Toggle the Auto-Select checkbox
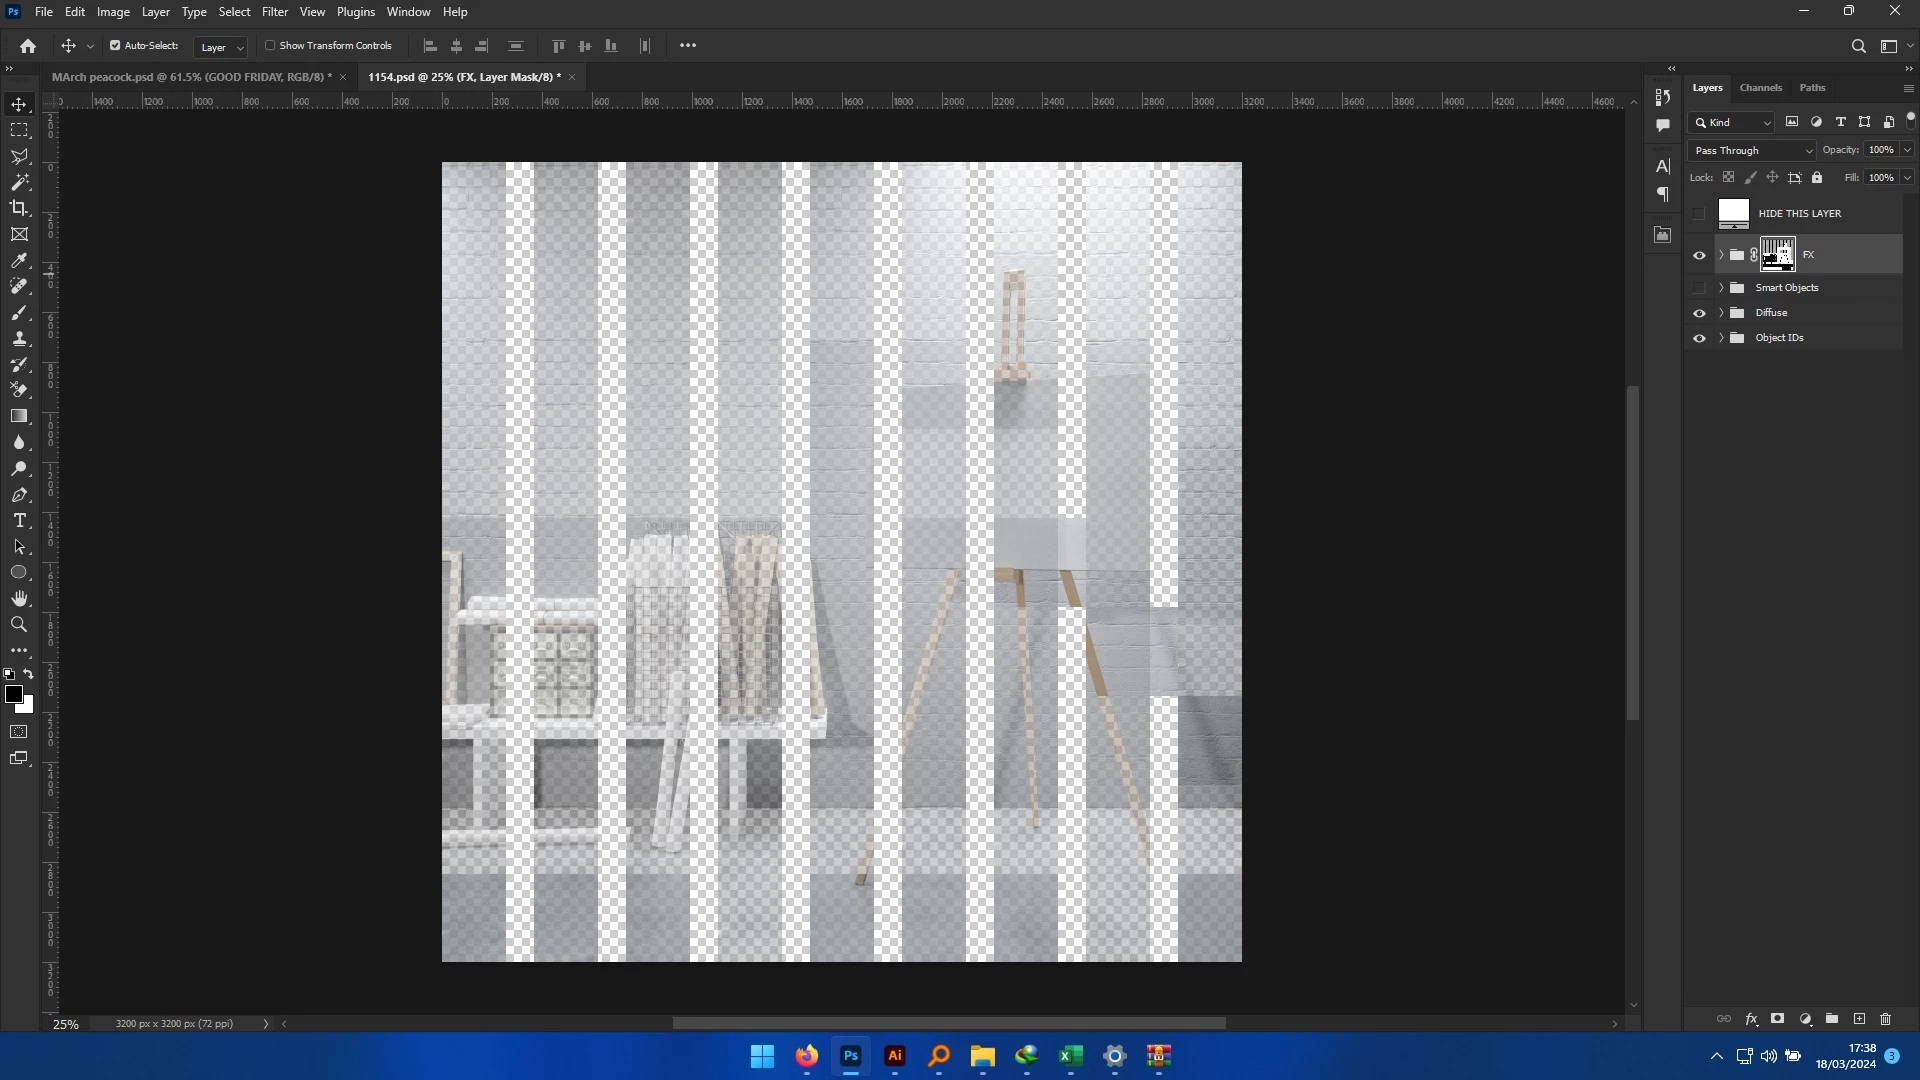The width and height of the screenshot is (1920, 1080). tap(115, 45)
